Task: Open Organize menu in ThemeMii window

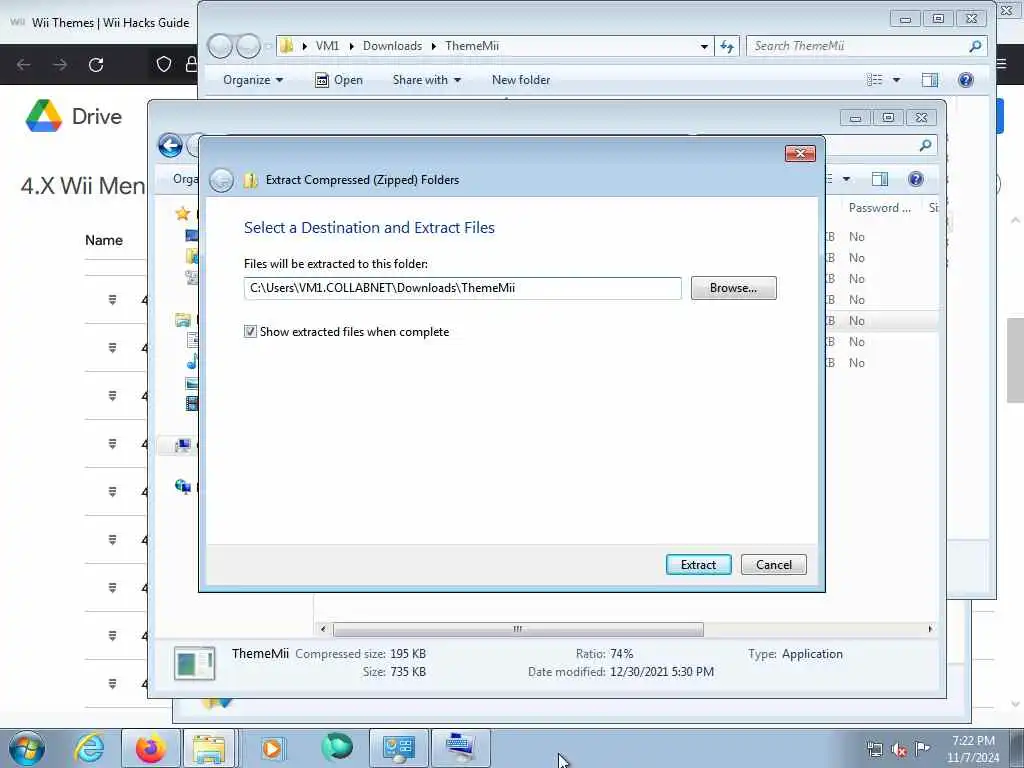Action: coord(253,80)
